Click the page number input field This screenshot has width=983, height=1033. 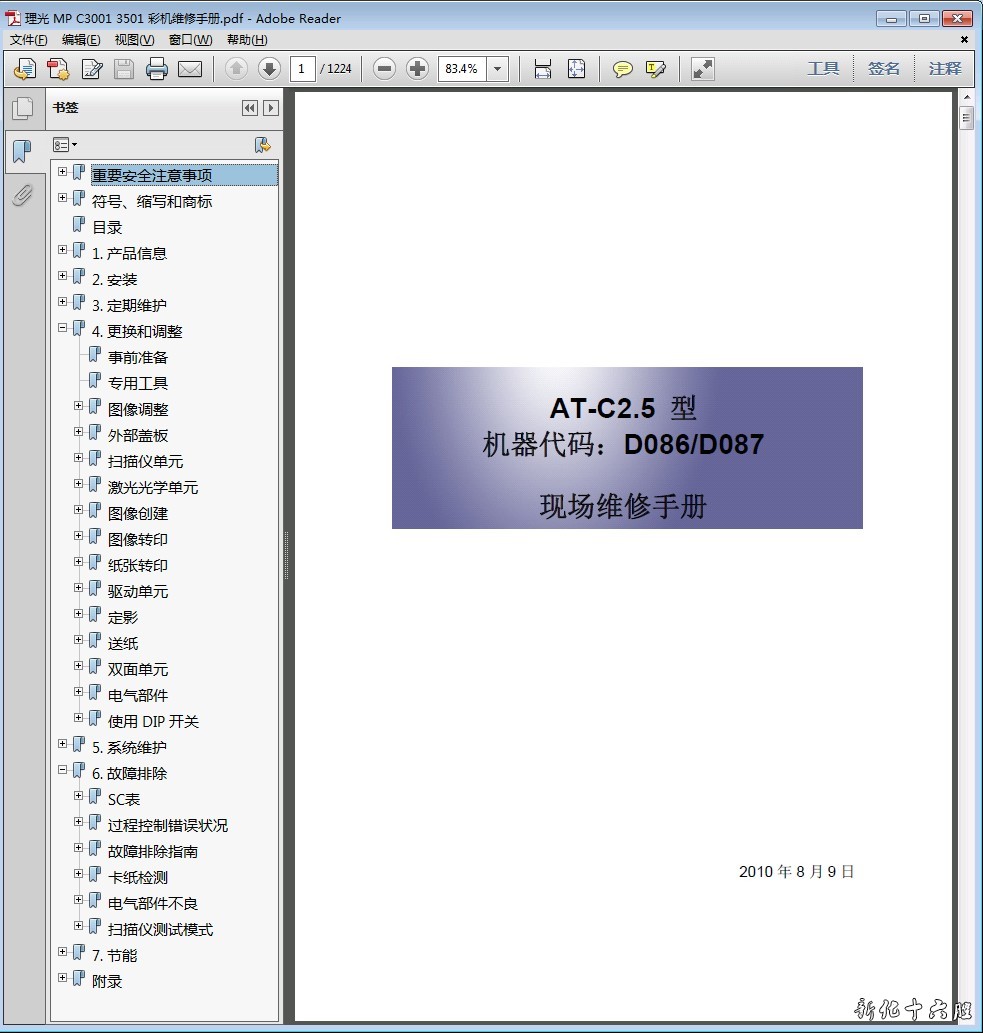click(302, 69)
